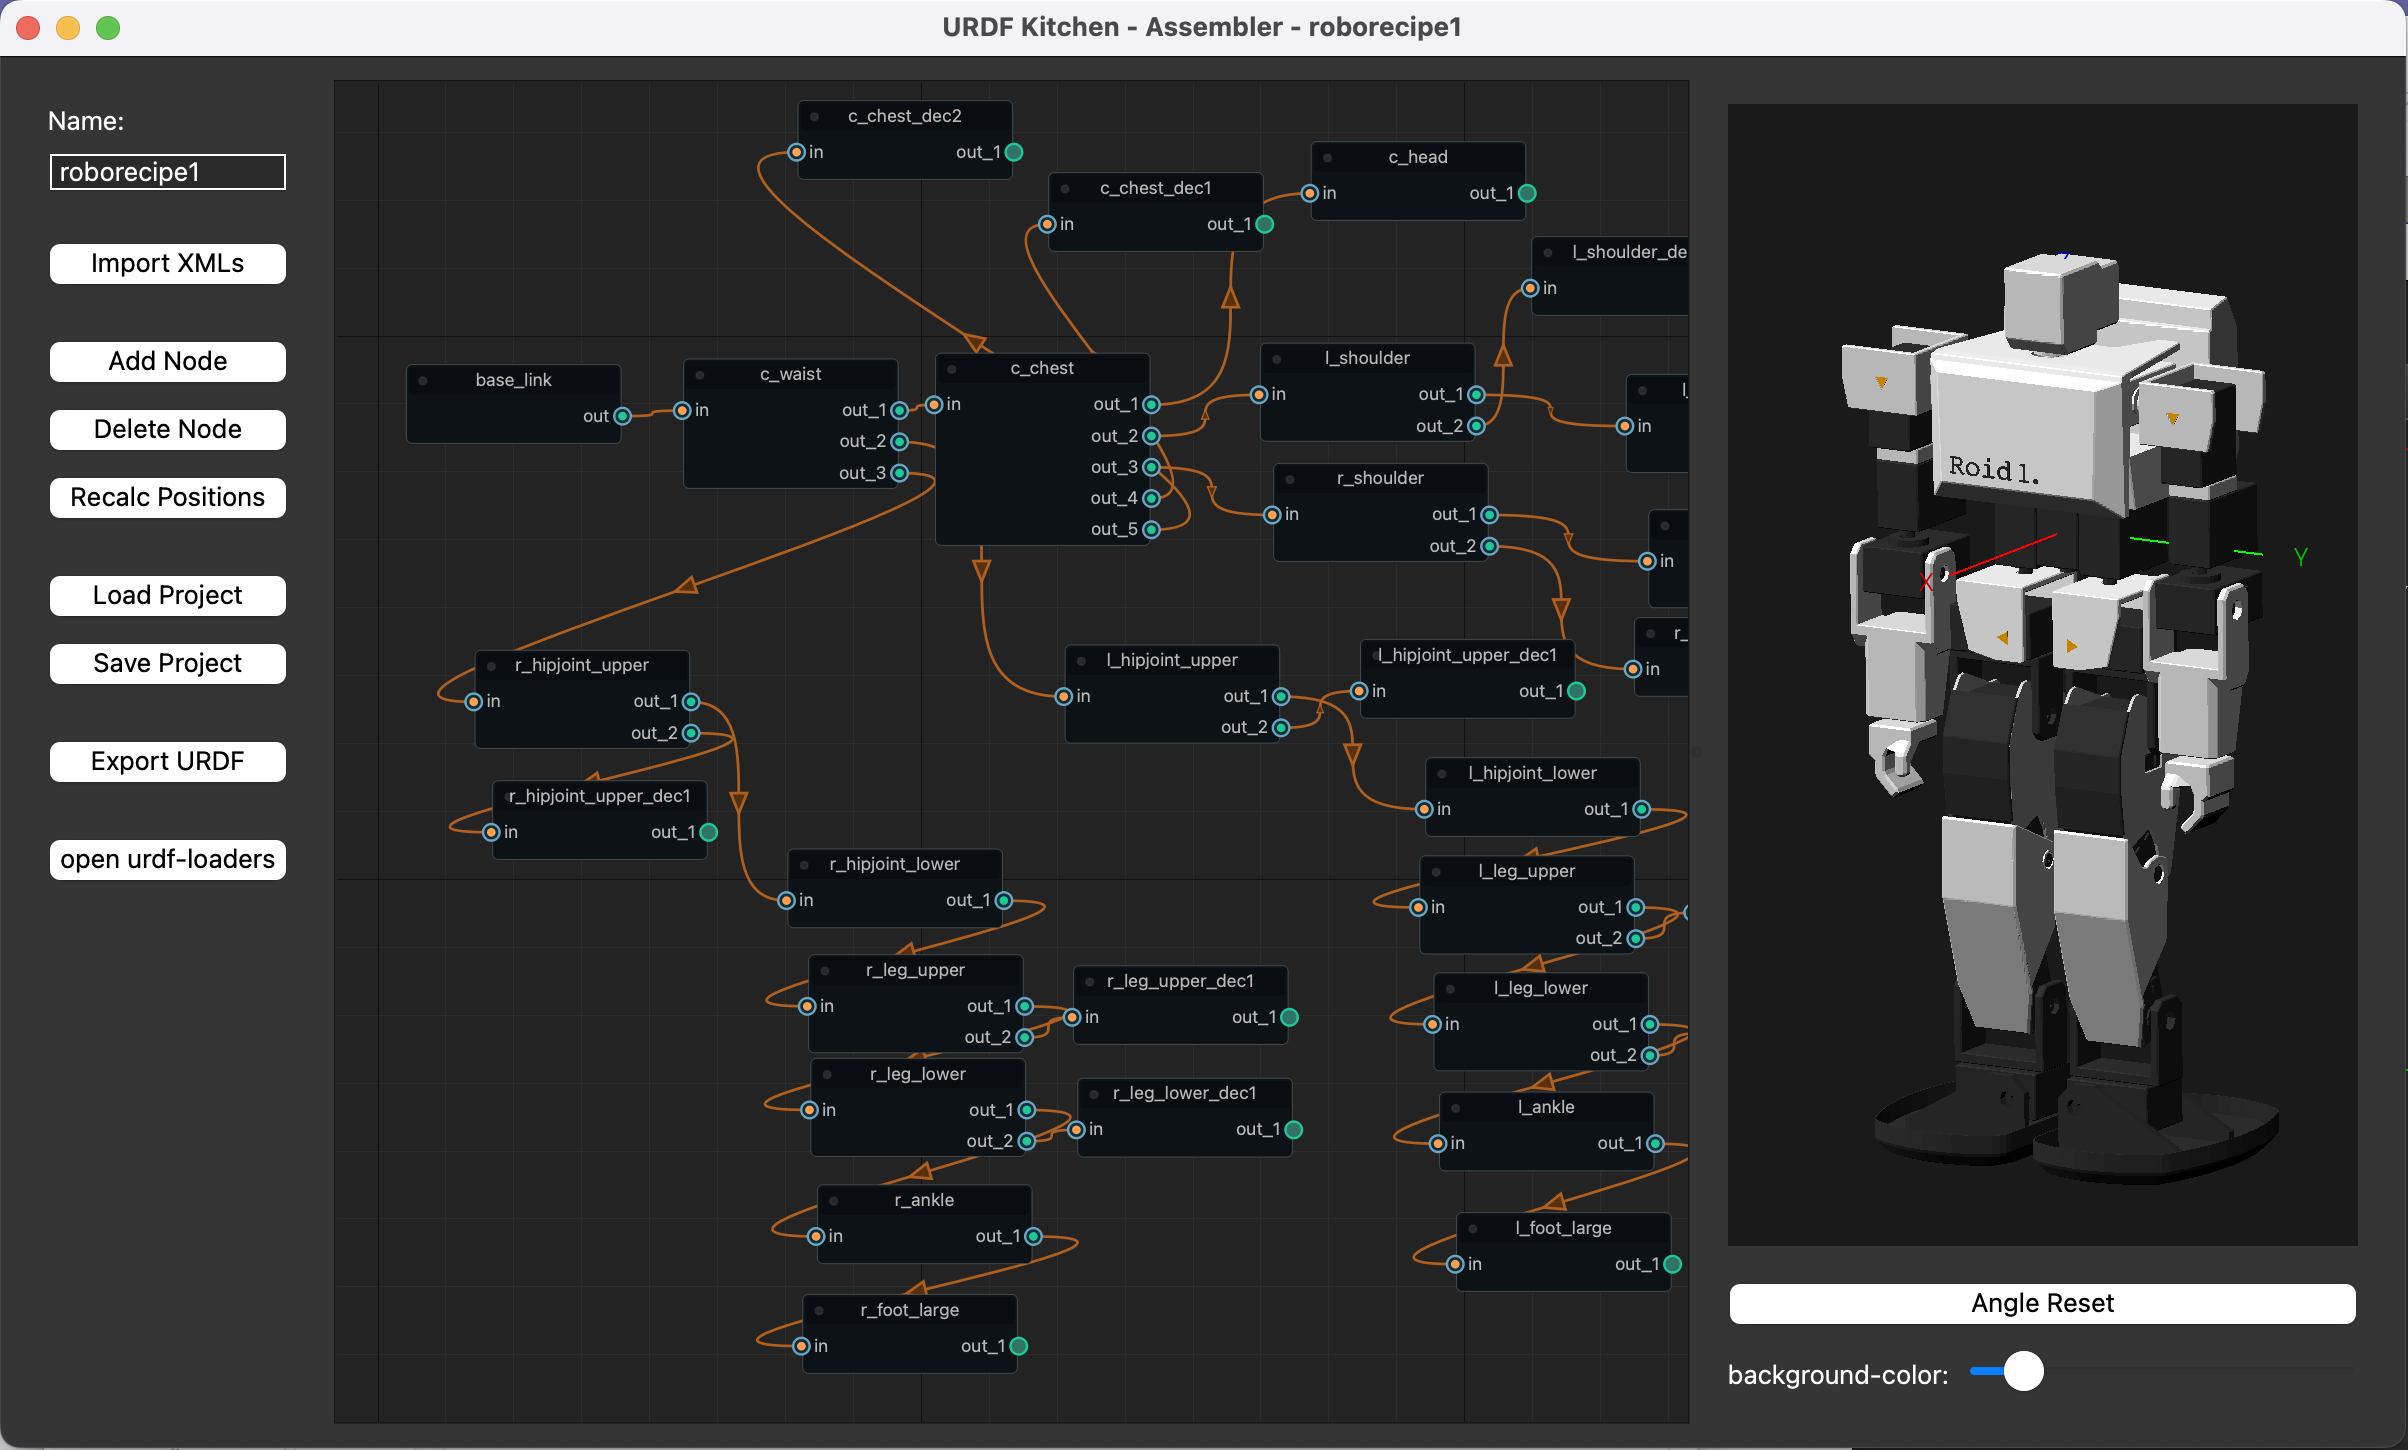Click the Export URDF button
This screenshot has width=2408, height=1450.
click(168, 761)
